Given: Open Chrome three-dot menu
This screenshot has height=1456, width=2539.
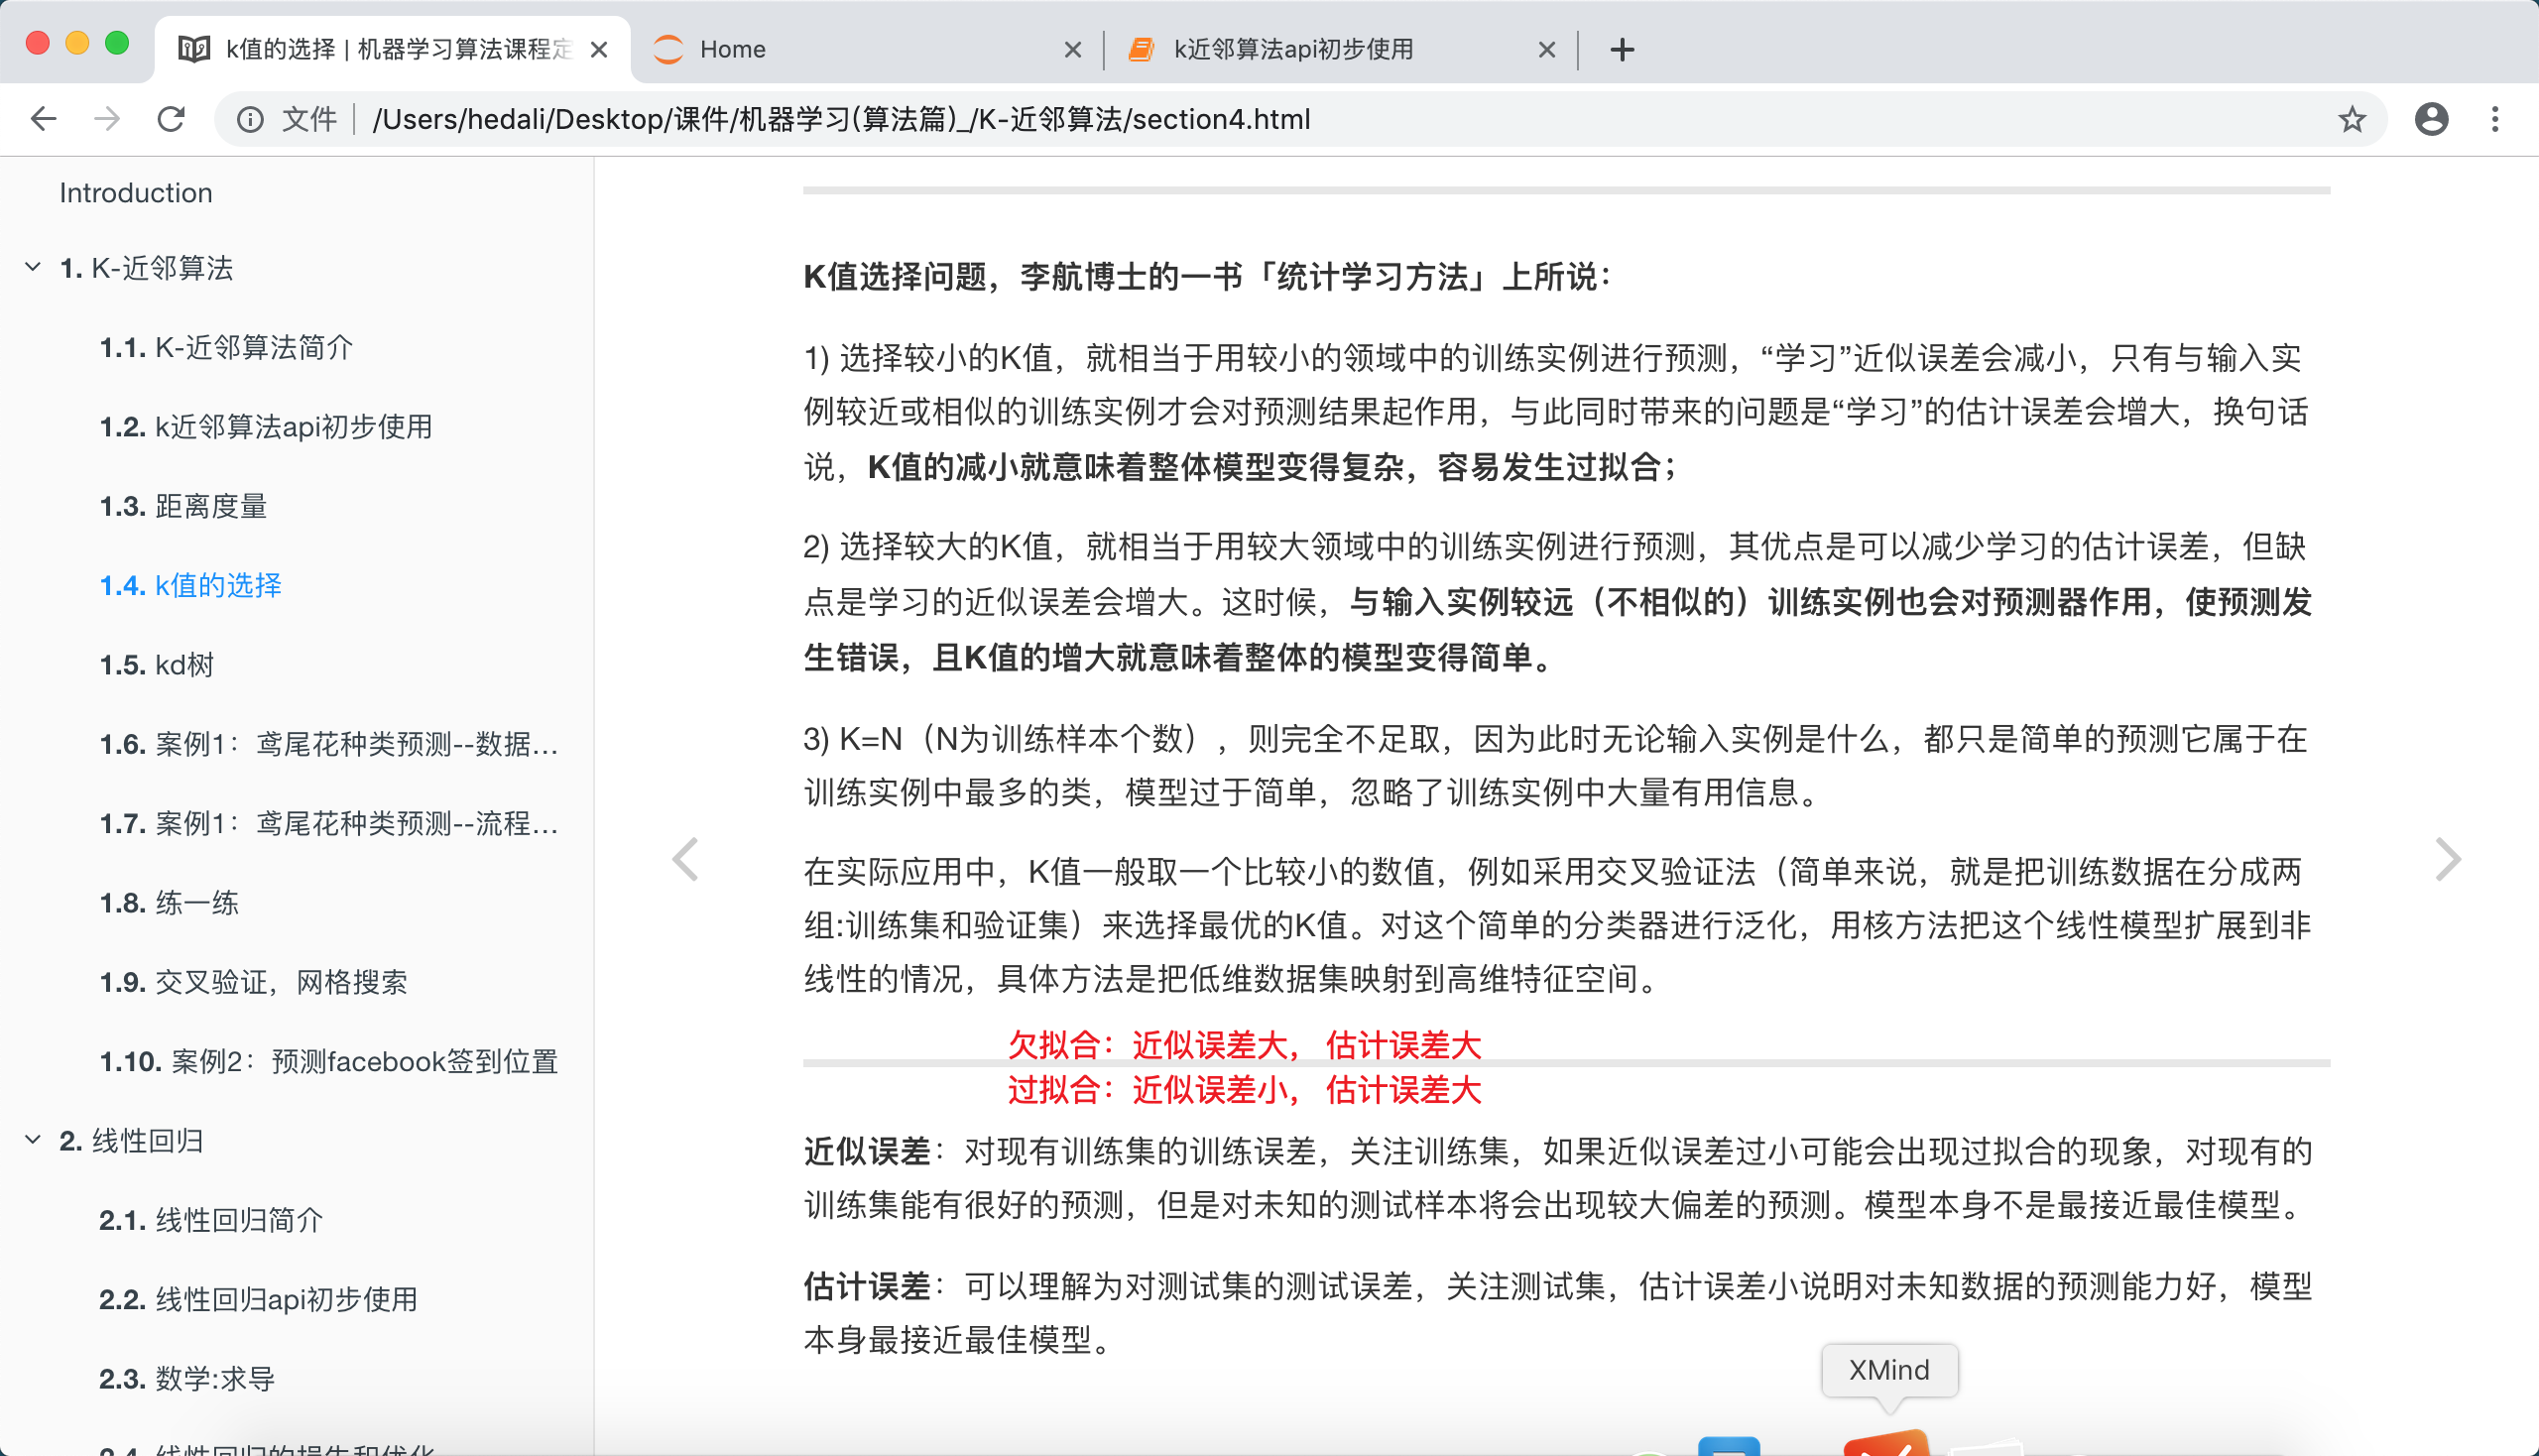Looking at the screenshot, I should point(2495,119).
